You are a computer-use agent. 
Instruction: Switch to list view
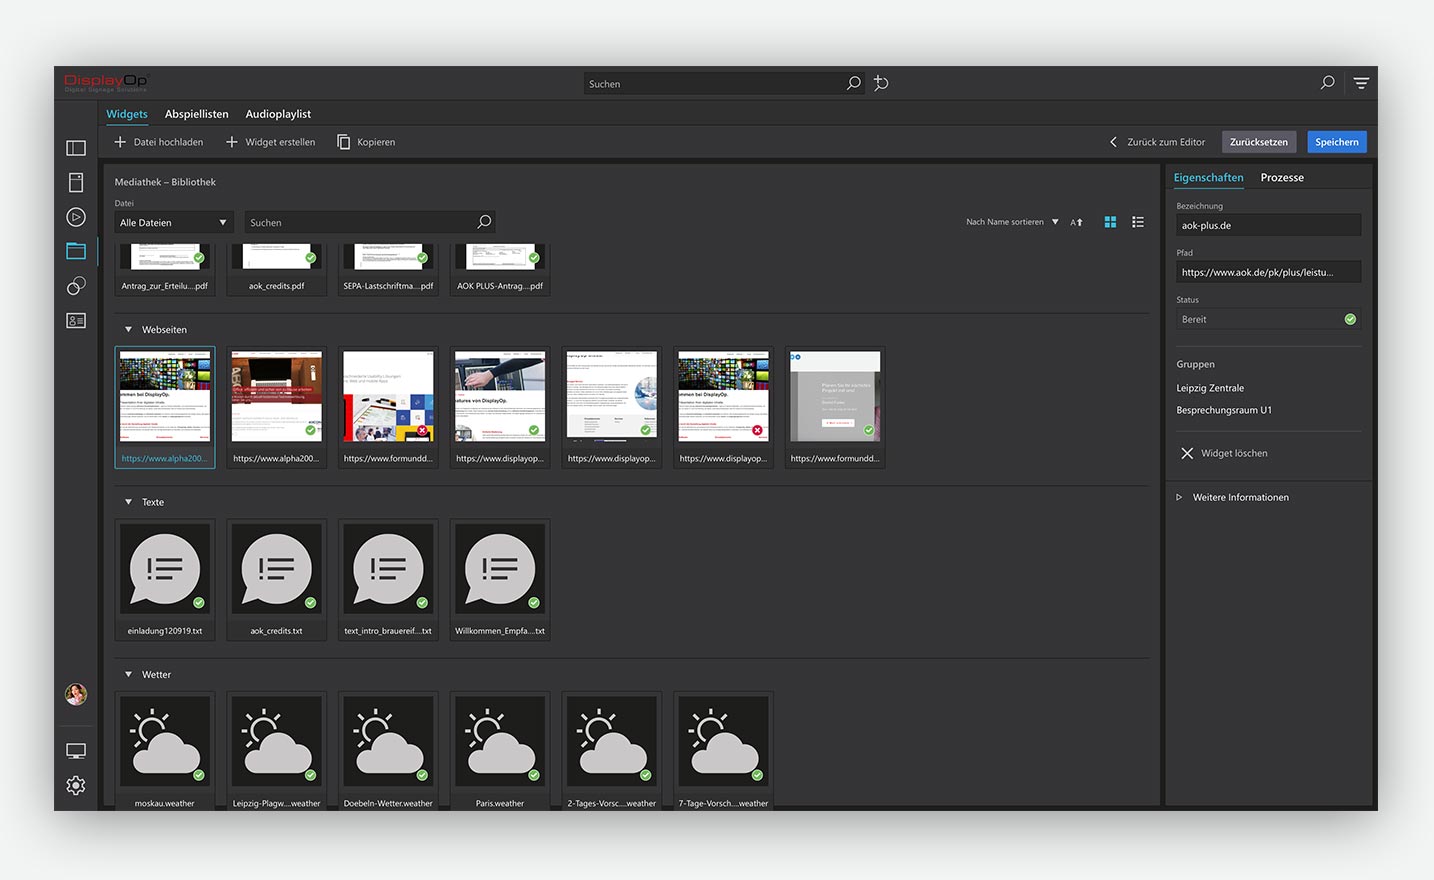(1138, 222)
